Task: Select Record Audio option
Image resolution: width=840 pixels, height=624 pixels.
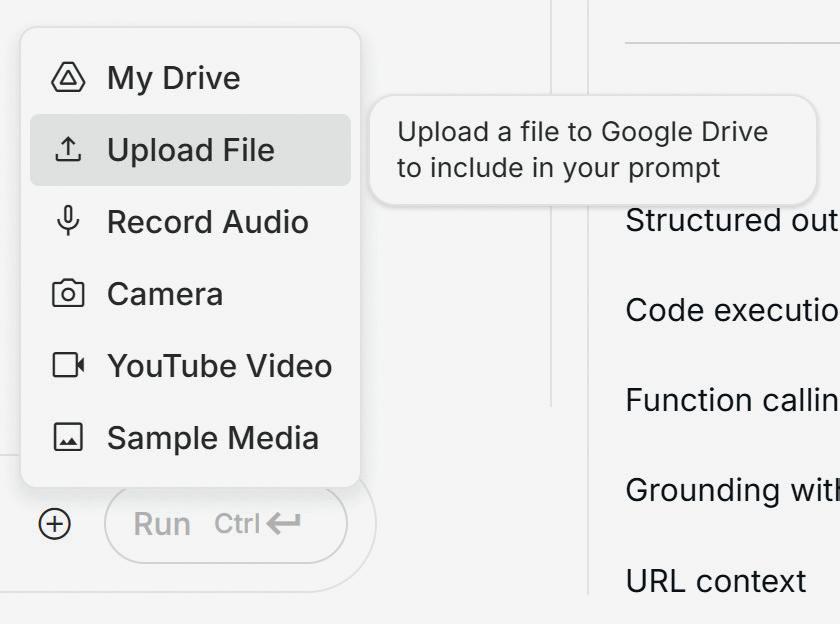Action: [x=208, y=222]
